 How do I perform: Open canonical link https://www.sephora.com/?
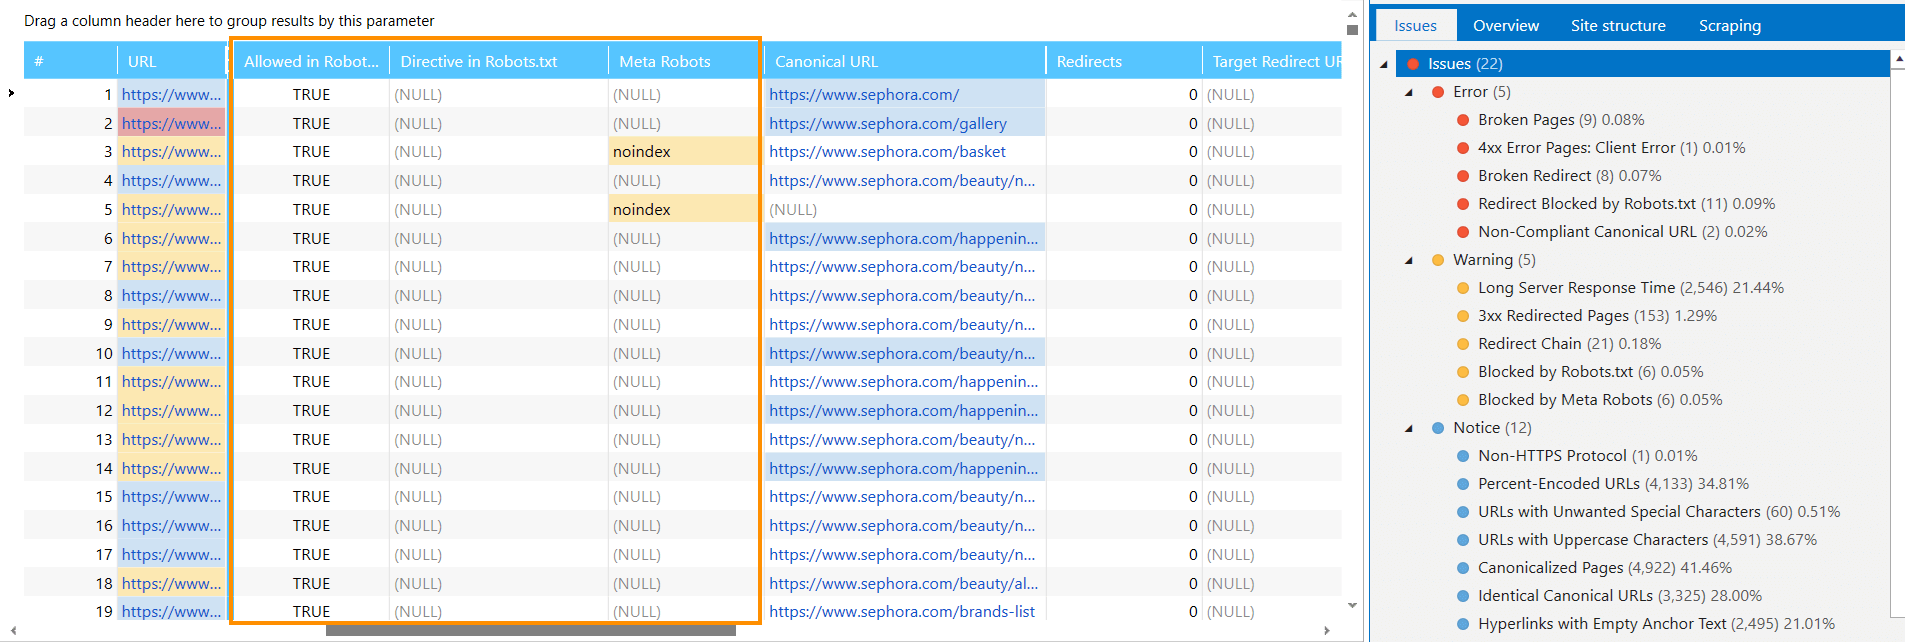tap(864, 95)
